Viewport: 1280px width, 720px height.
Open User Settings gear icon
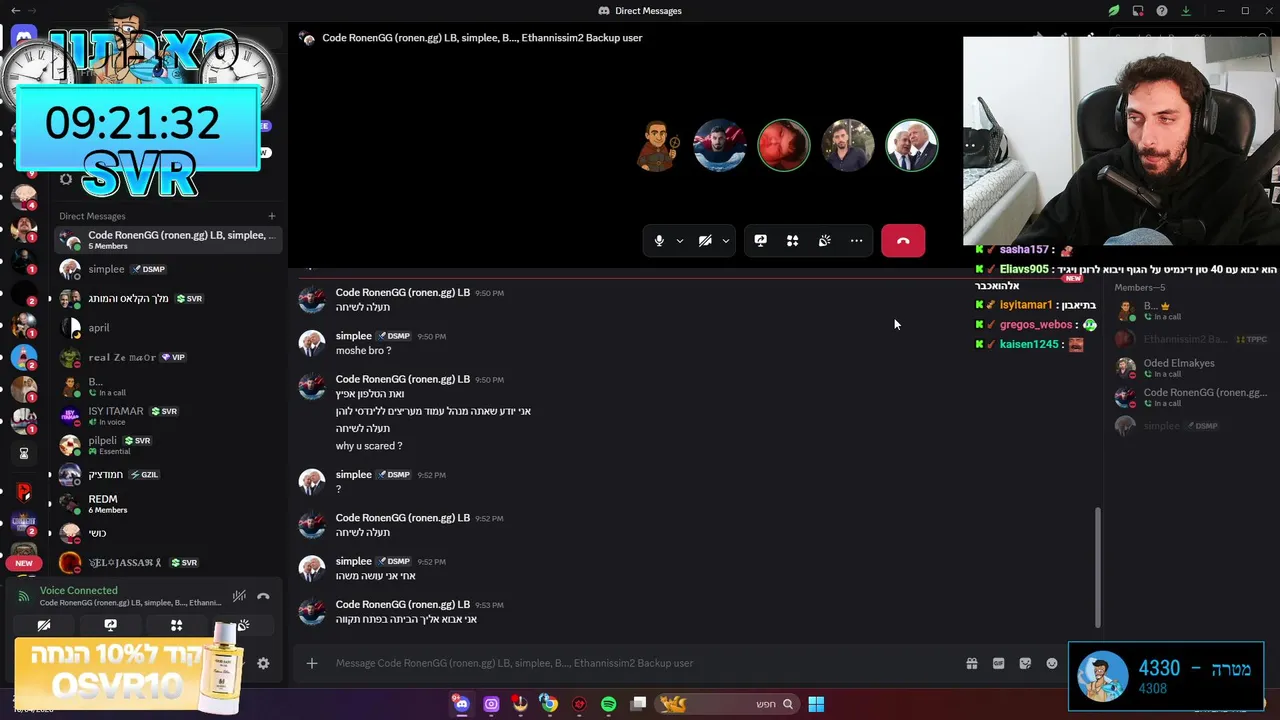(263, 663)
